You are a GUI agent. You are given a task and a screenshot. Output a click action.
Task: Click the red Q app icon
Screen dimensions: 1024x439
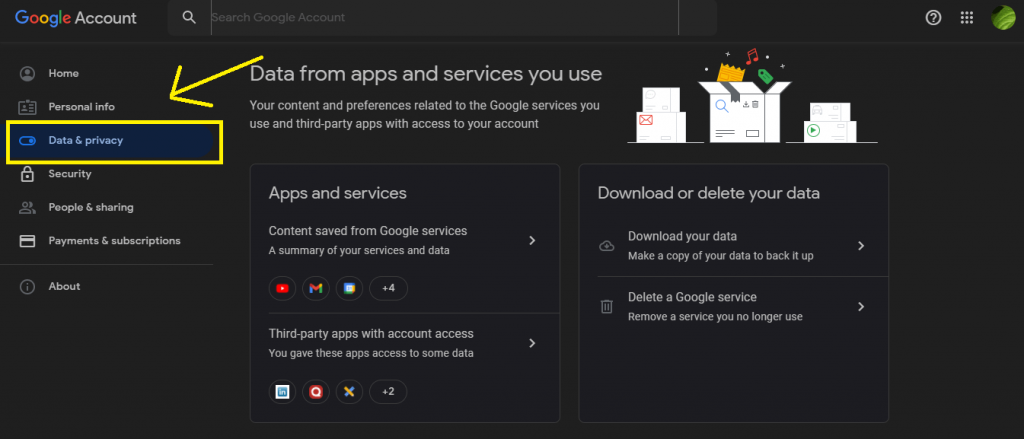click(x=315, y=391)
